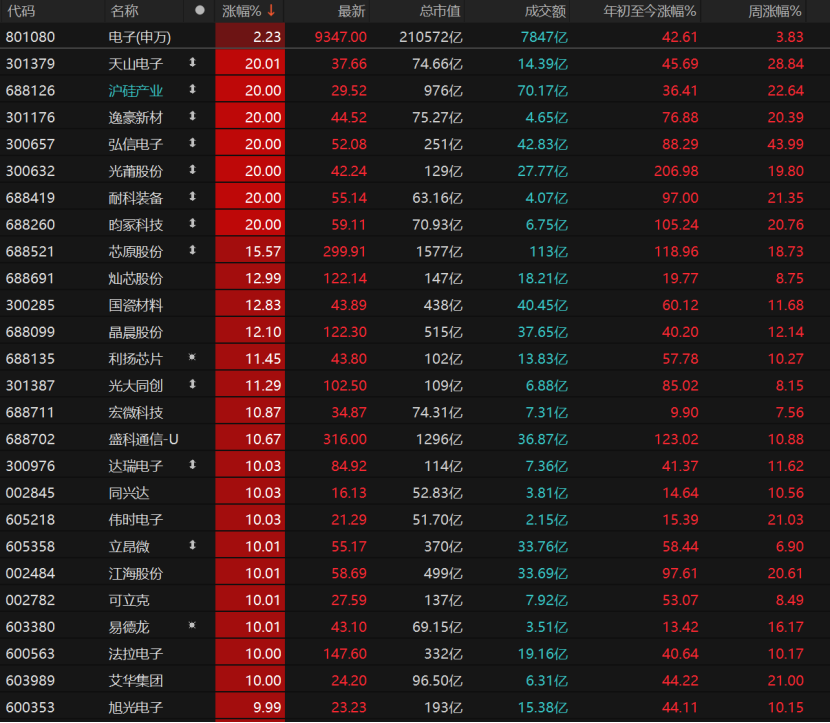
Task: Click the orange sort arrow next to 涨幅%
Action: (x=271, y=11)
